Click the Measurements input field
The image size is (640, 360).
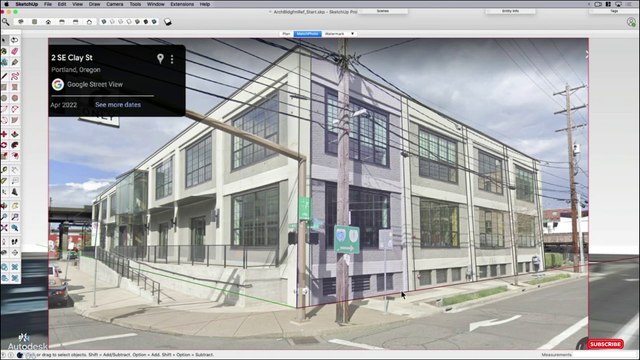tap(606, 355)
